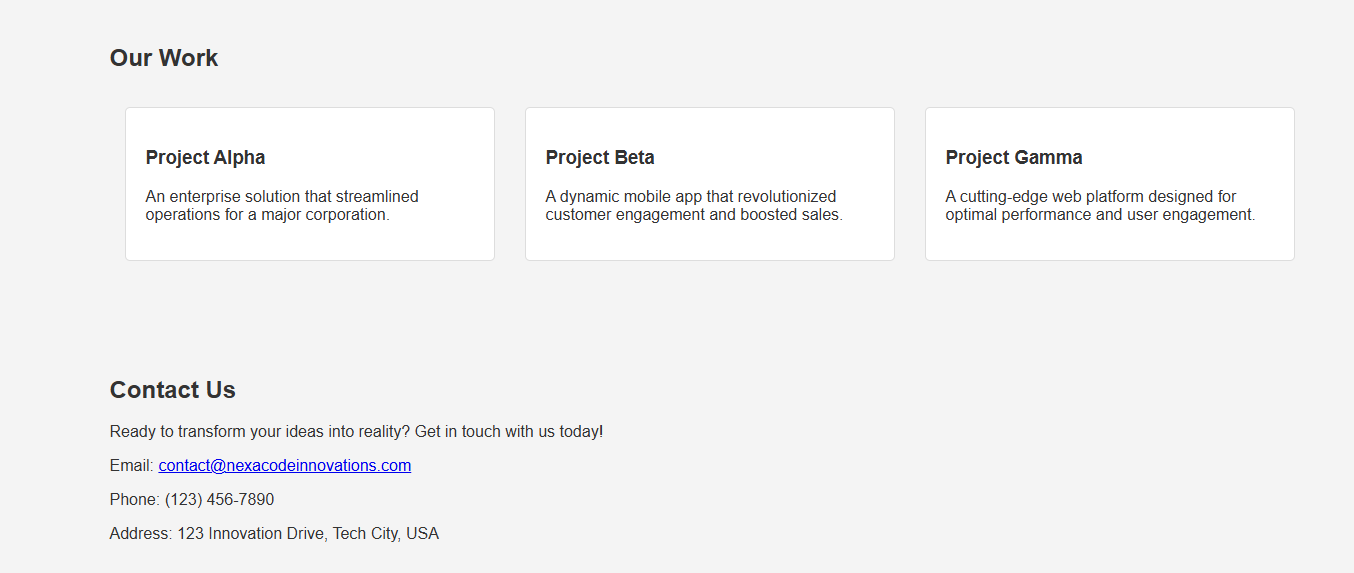Click the Project Gamma card title

1013,158
